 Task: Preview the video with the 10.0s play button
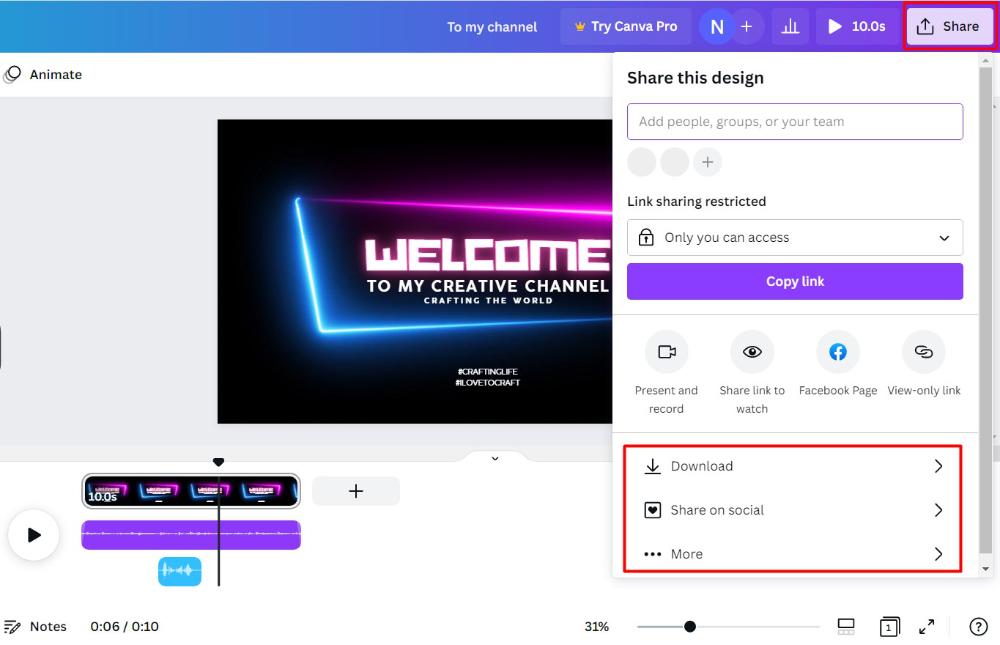click(x=855, y=26)
